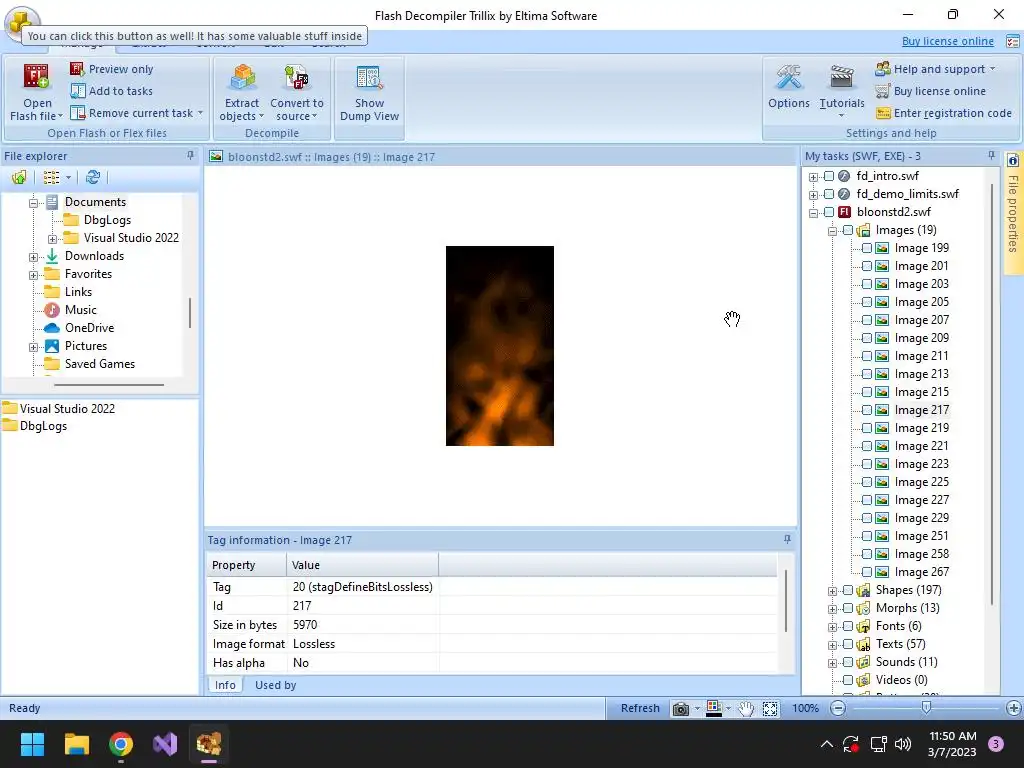Zoom out with minus button
Image resolution: width=1024 pixels, height=768 pixels.
pos(838,708)
